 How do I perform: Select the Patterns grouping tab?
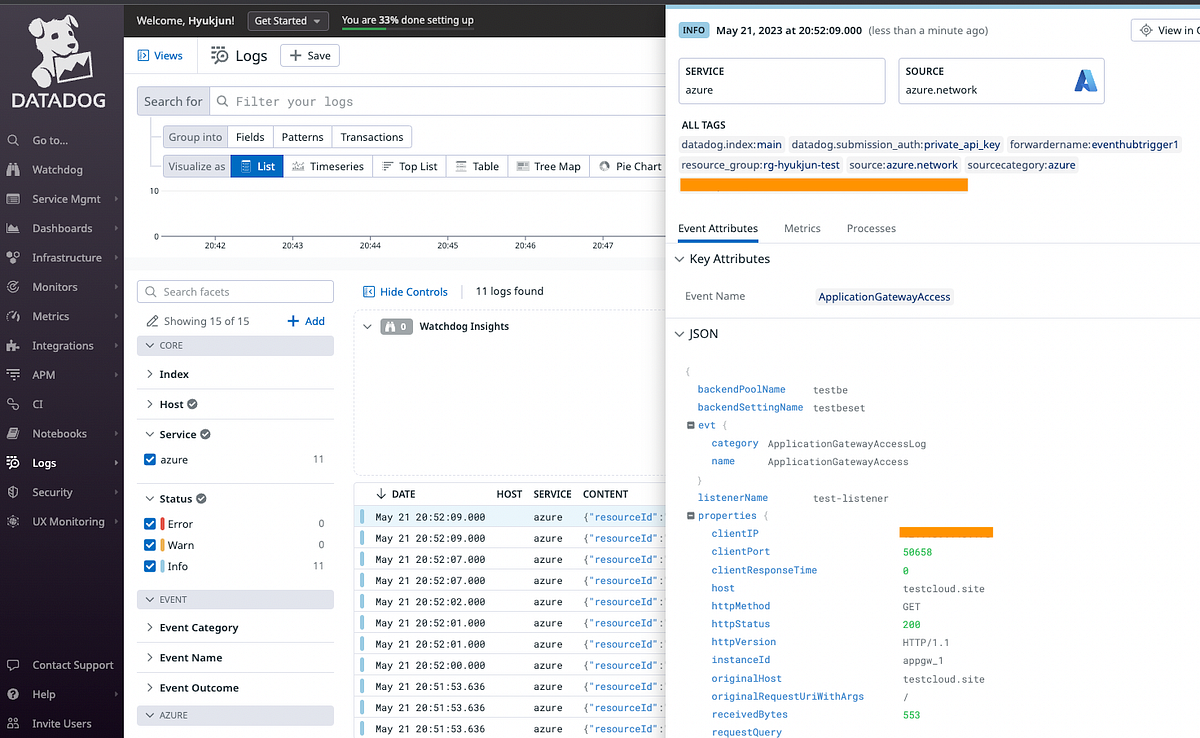302,136
